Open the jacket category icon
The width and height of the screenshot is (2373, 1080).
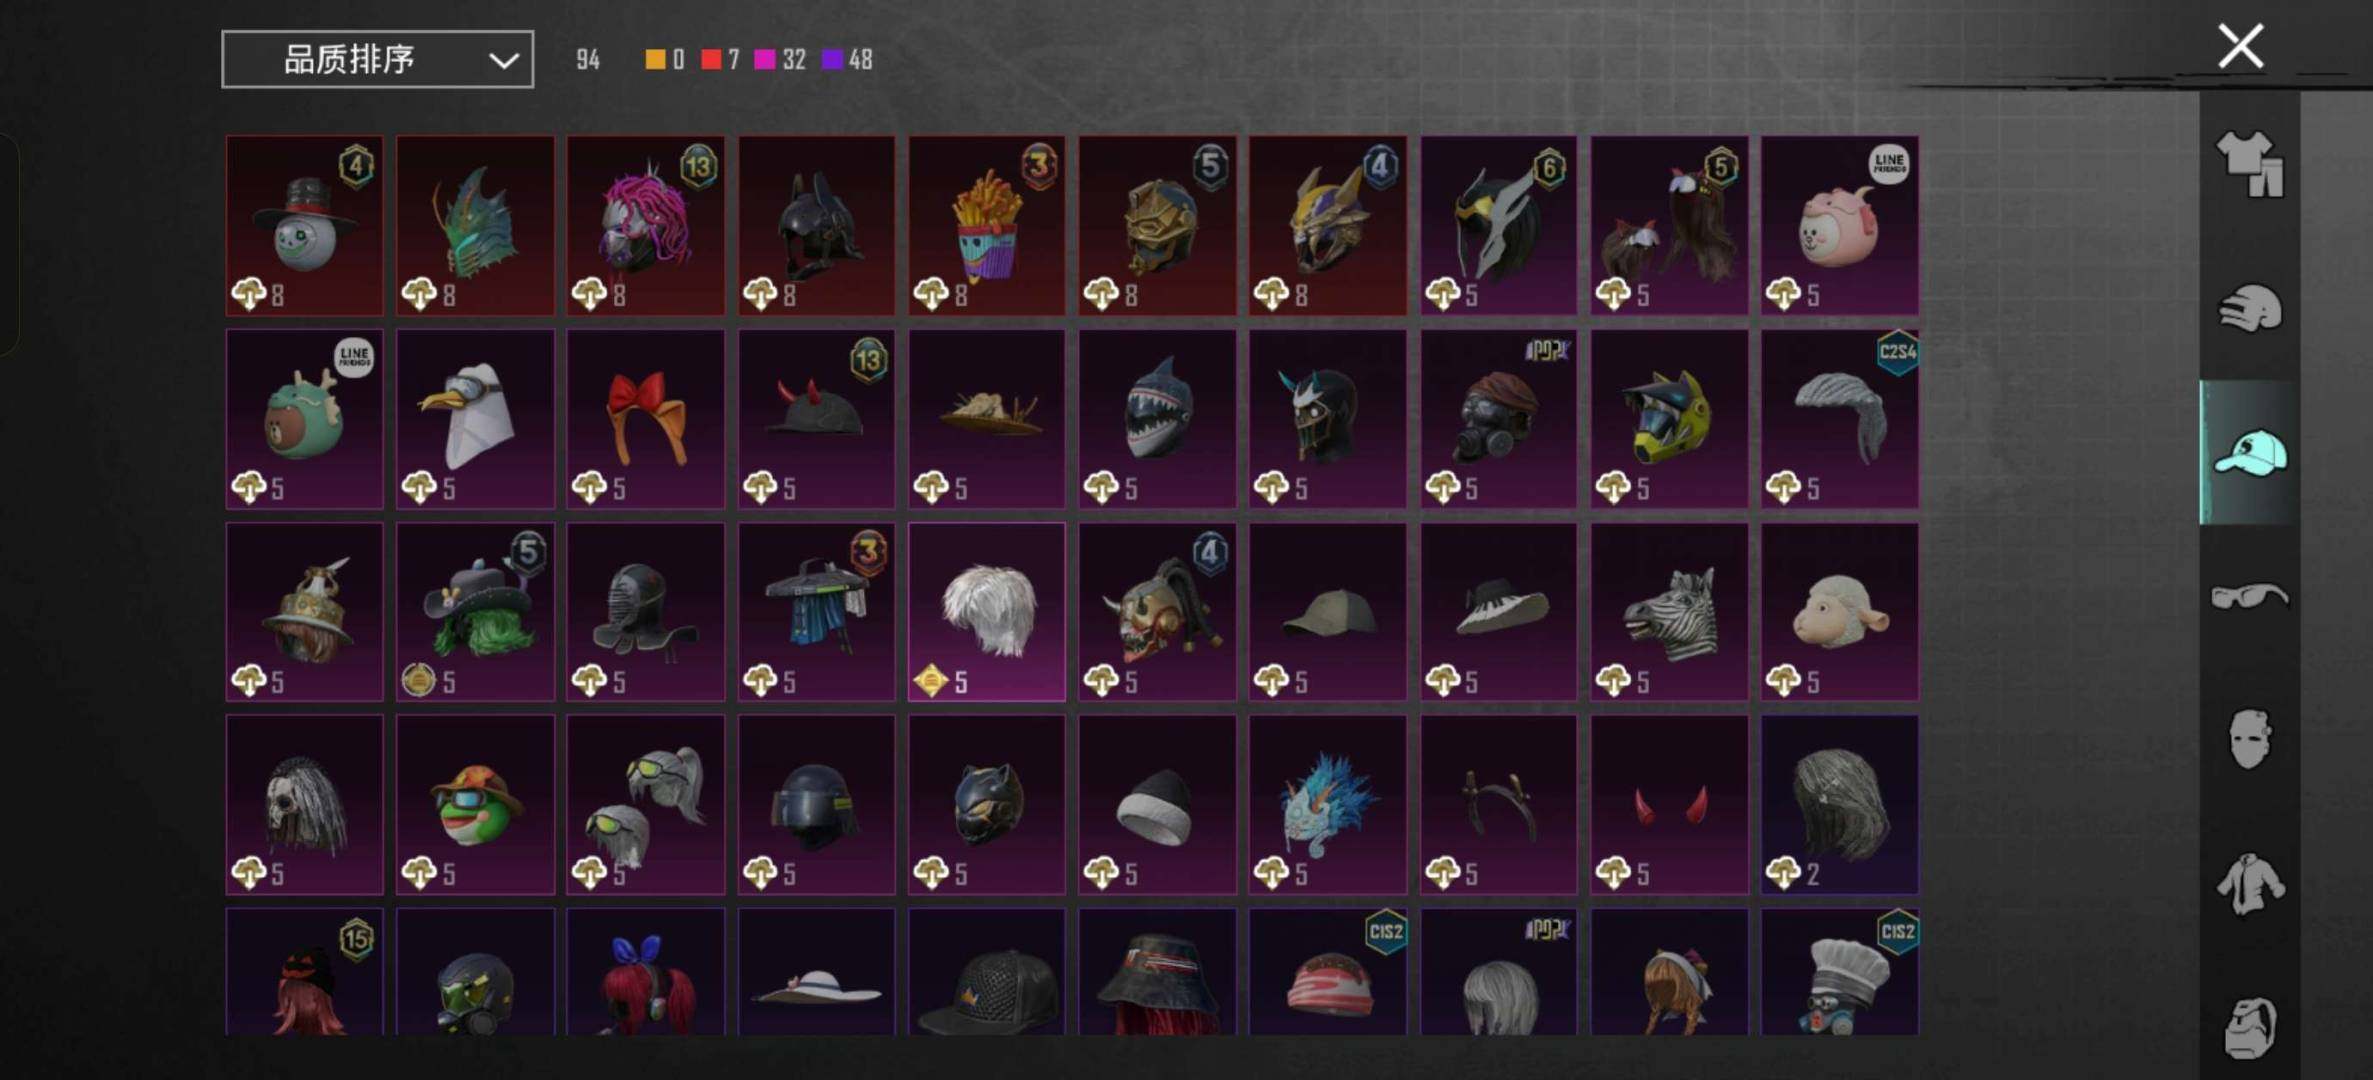(x=2250, y=884)
